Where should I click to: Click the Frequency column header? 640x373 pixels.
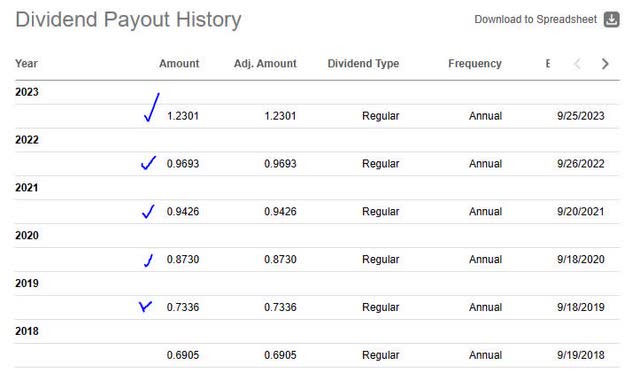(x=475, y=64)
